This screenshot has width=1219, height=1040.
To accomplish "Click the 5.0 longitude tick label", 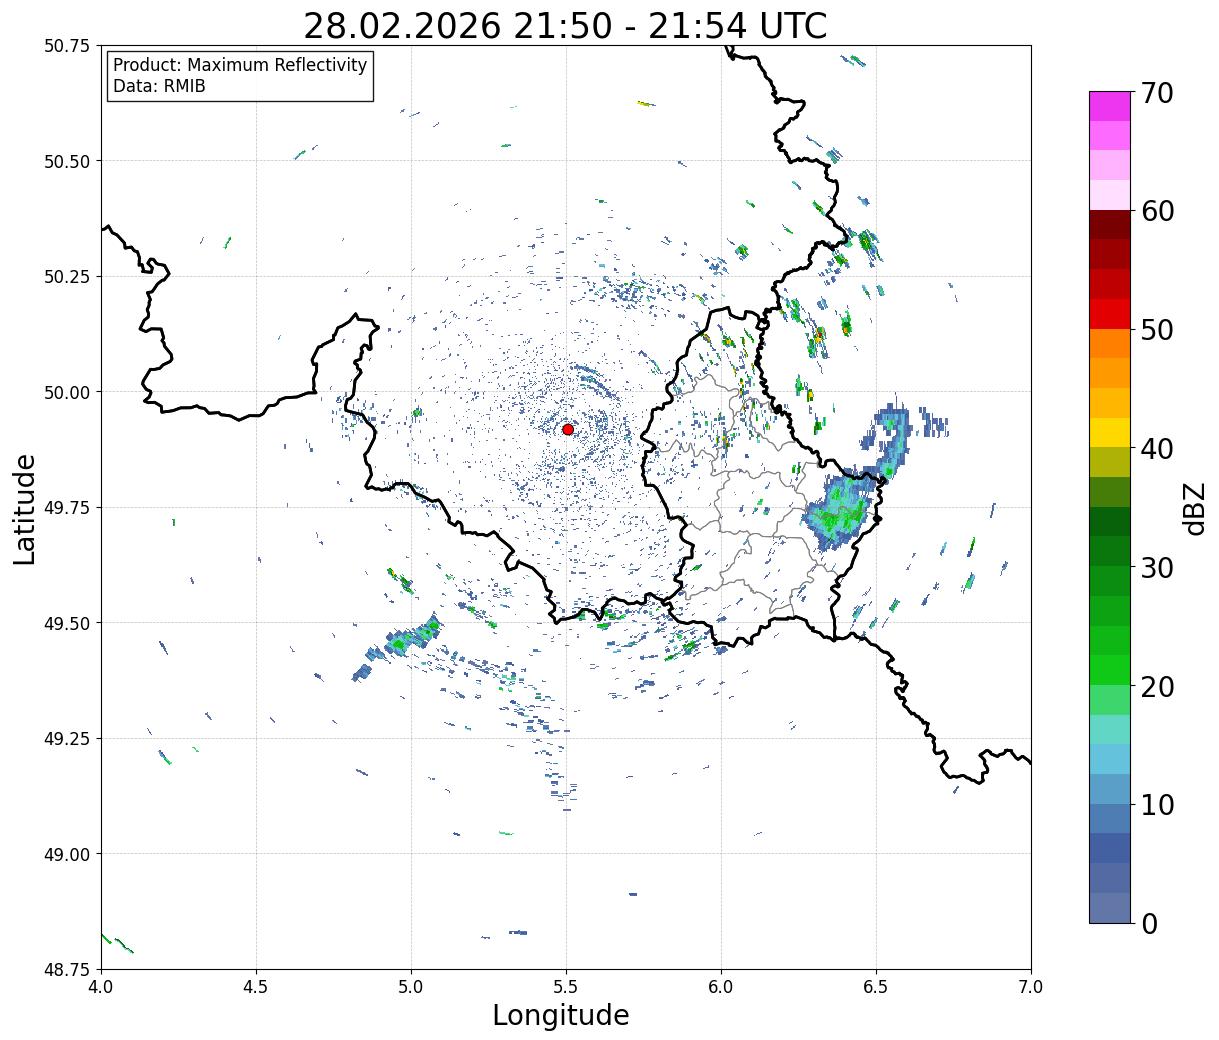I will pyautogui.click(x=411, y=986).
